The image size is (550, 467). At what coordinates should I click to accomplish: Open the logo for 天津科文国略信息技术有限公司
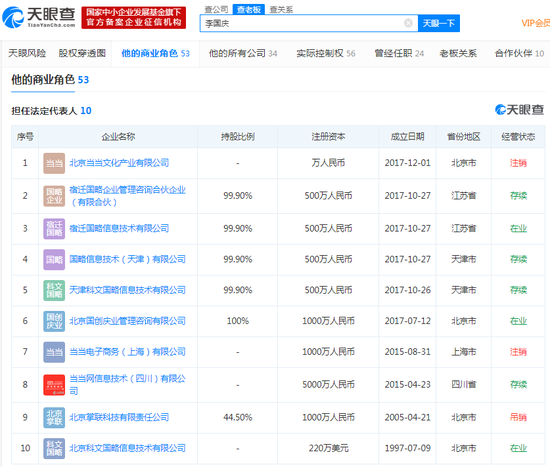[x=54, y=291]
